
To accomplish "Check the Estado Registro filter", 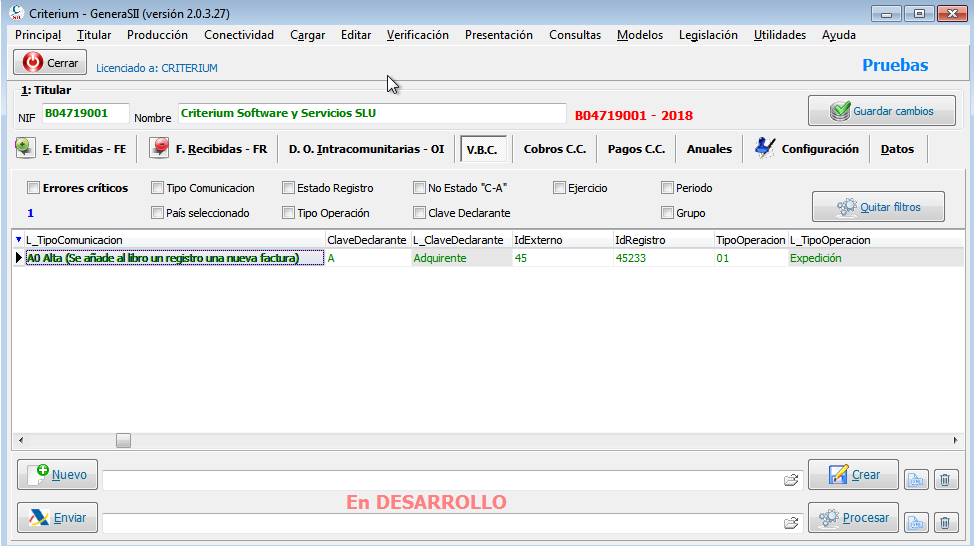I will point(288,188).
